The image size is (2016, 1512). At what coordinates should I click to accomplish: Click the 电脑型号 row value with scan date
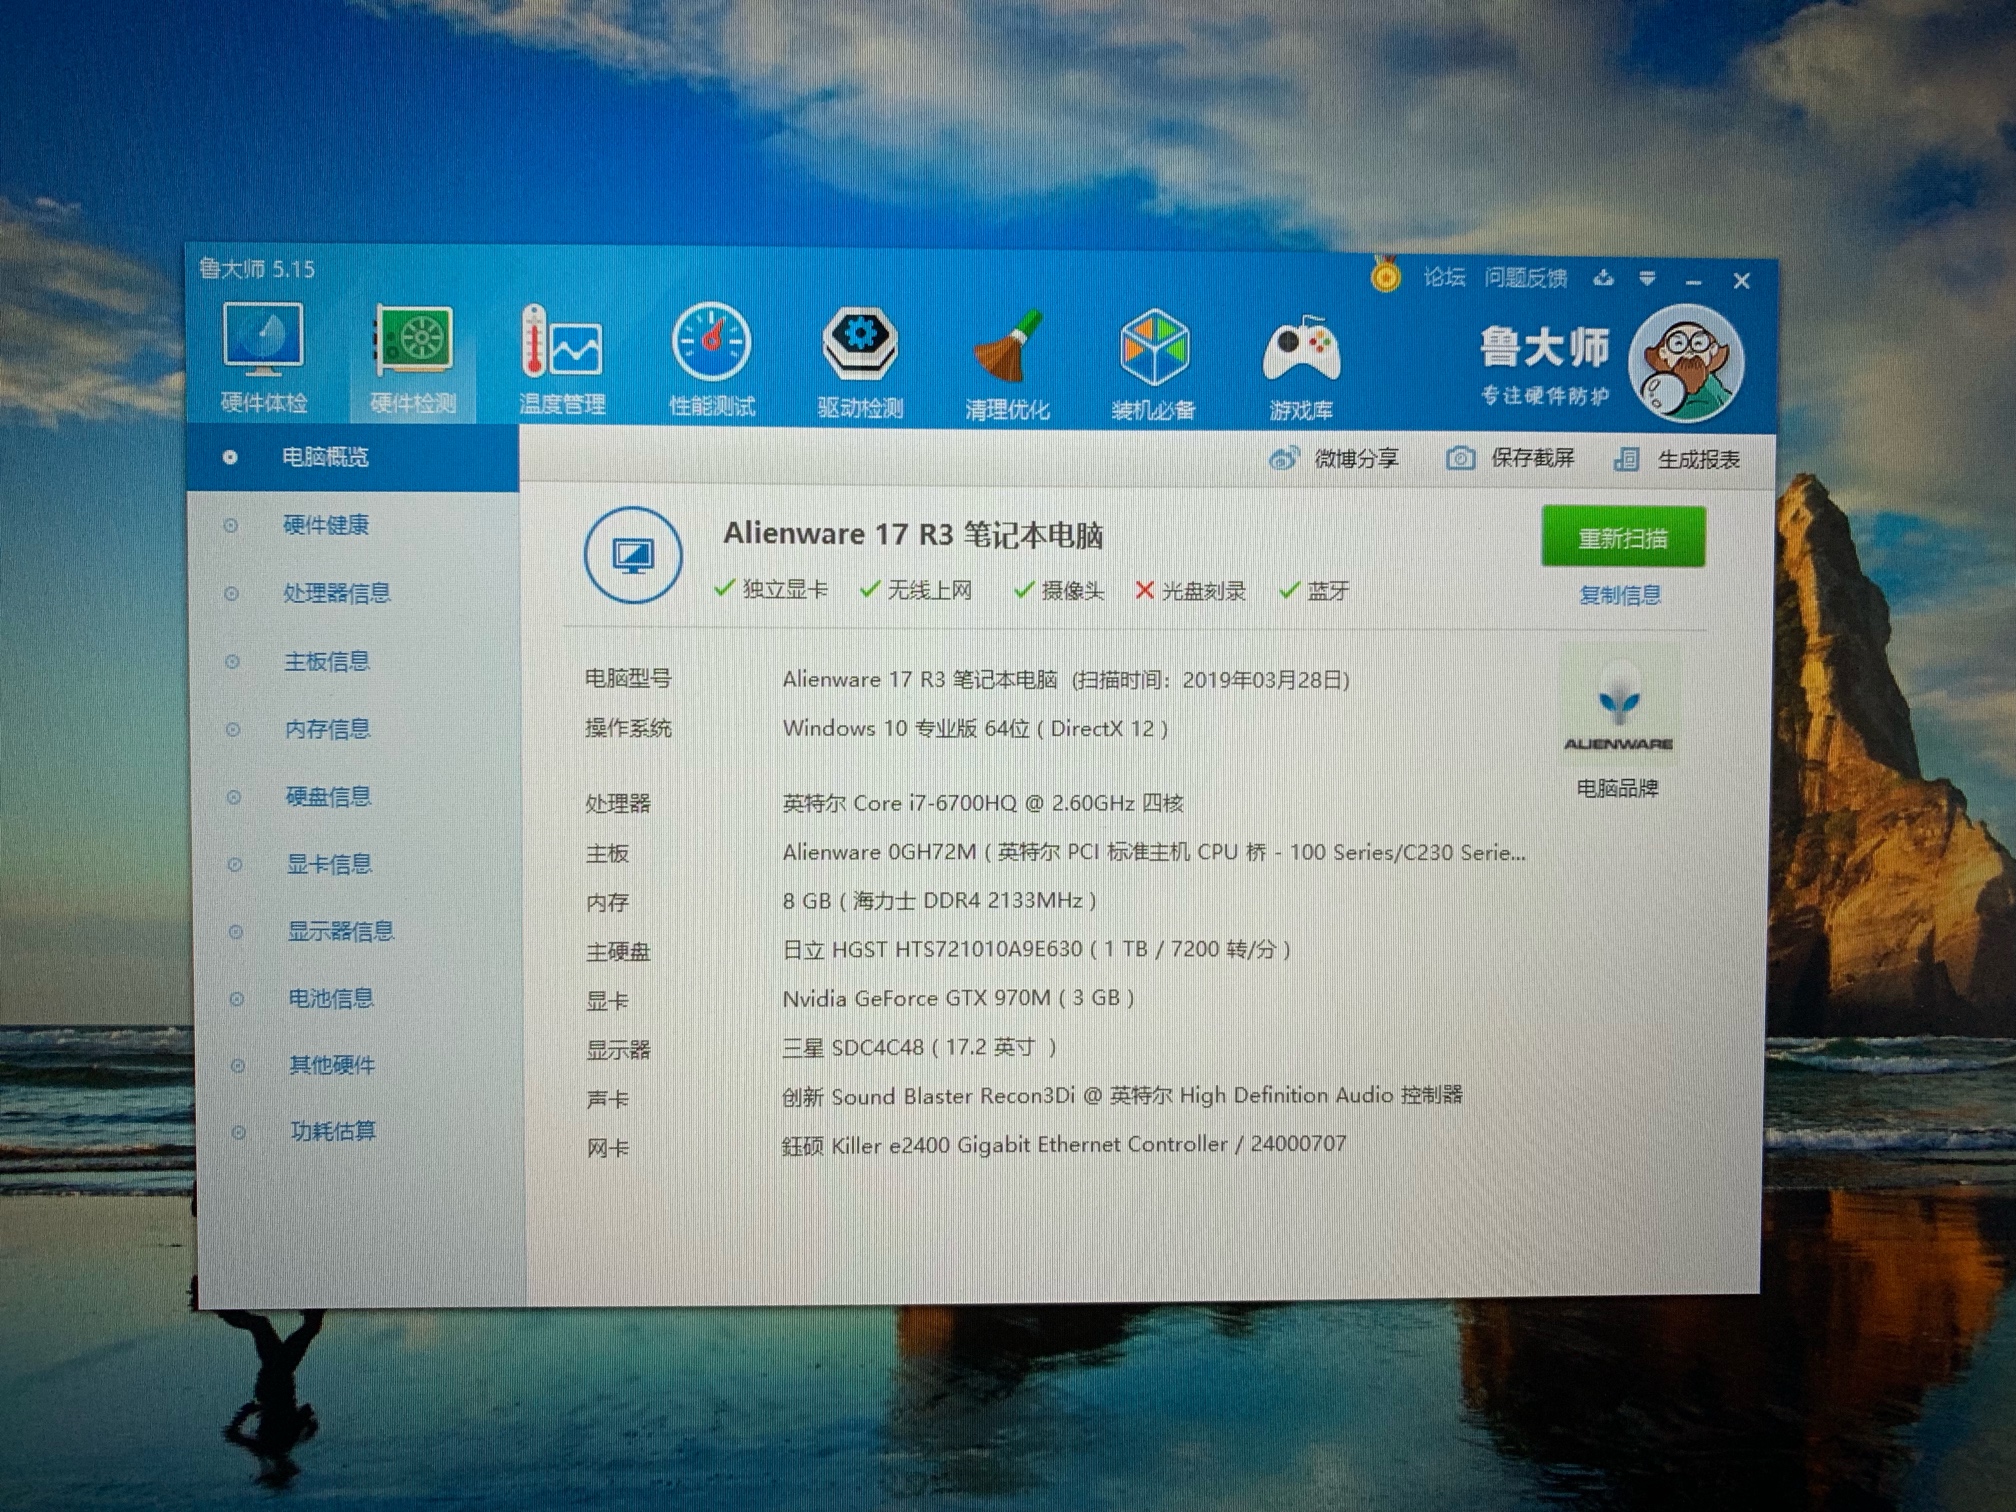[x=1066, y=680]
